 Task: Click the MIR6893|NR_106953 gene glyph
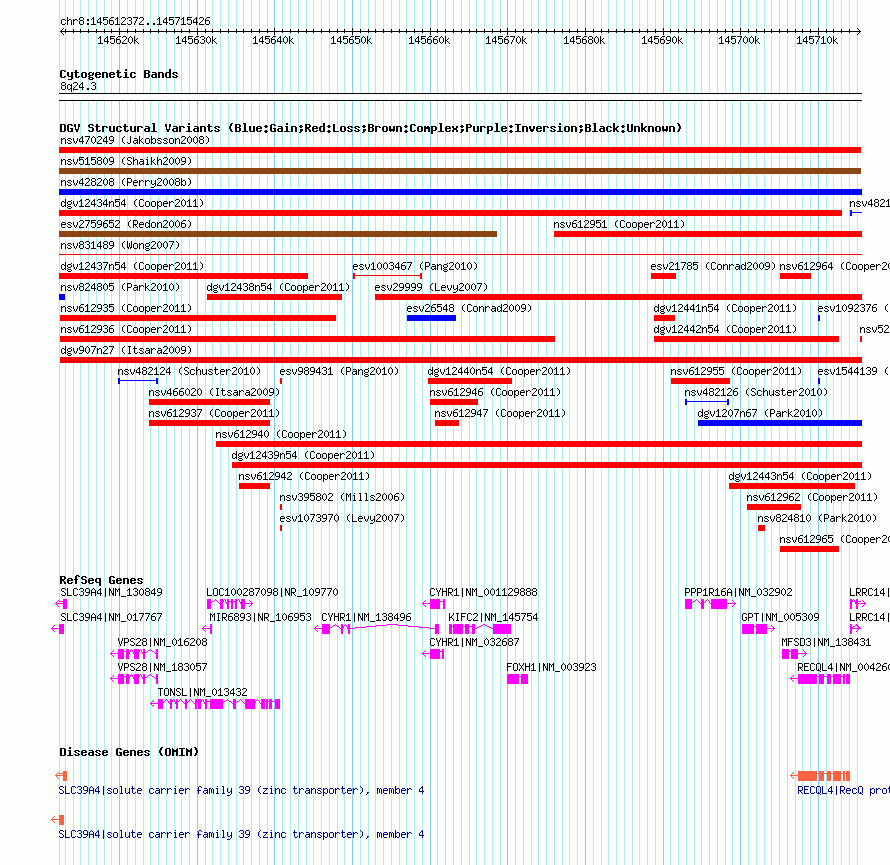(207, 629)
